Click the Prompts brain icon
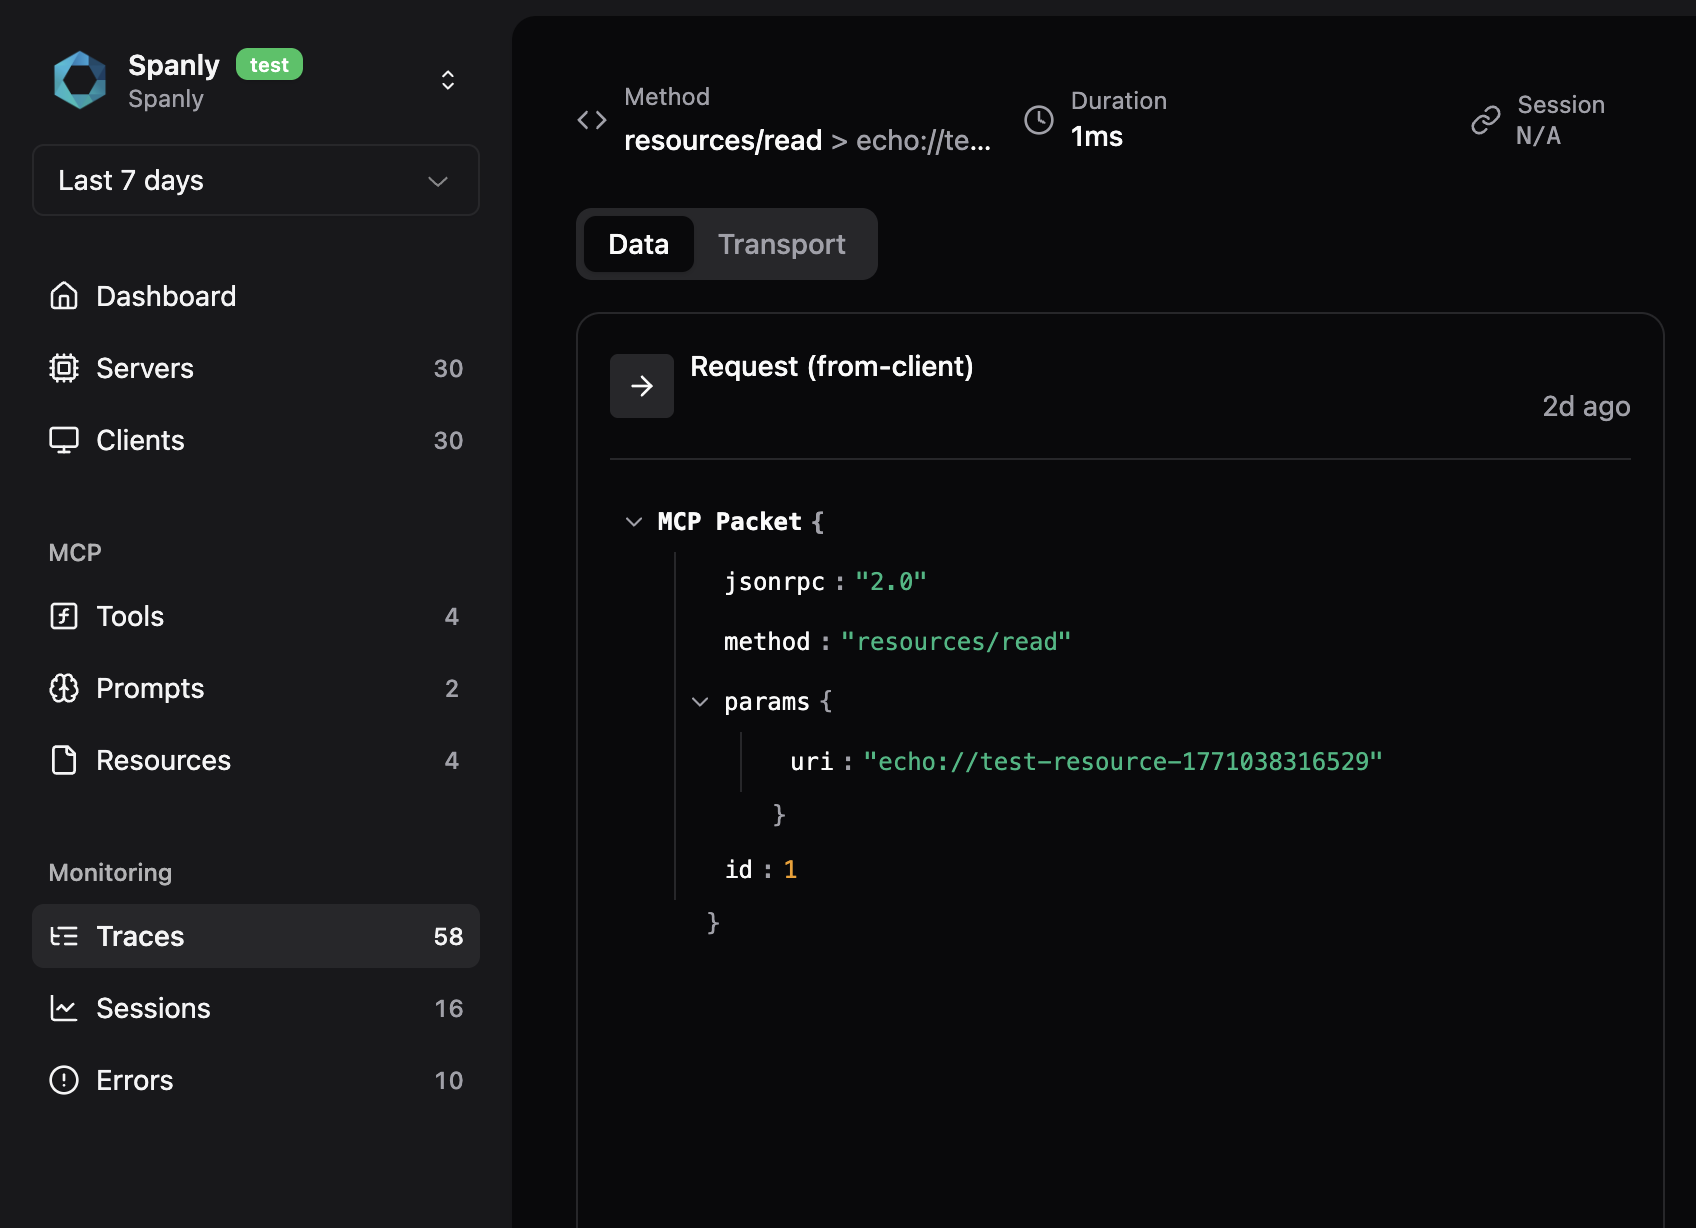Screen dimensions: 1696x1228 click(x=64, y=688)
